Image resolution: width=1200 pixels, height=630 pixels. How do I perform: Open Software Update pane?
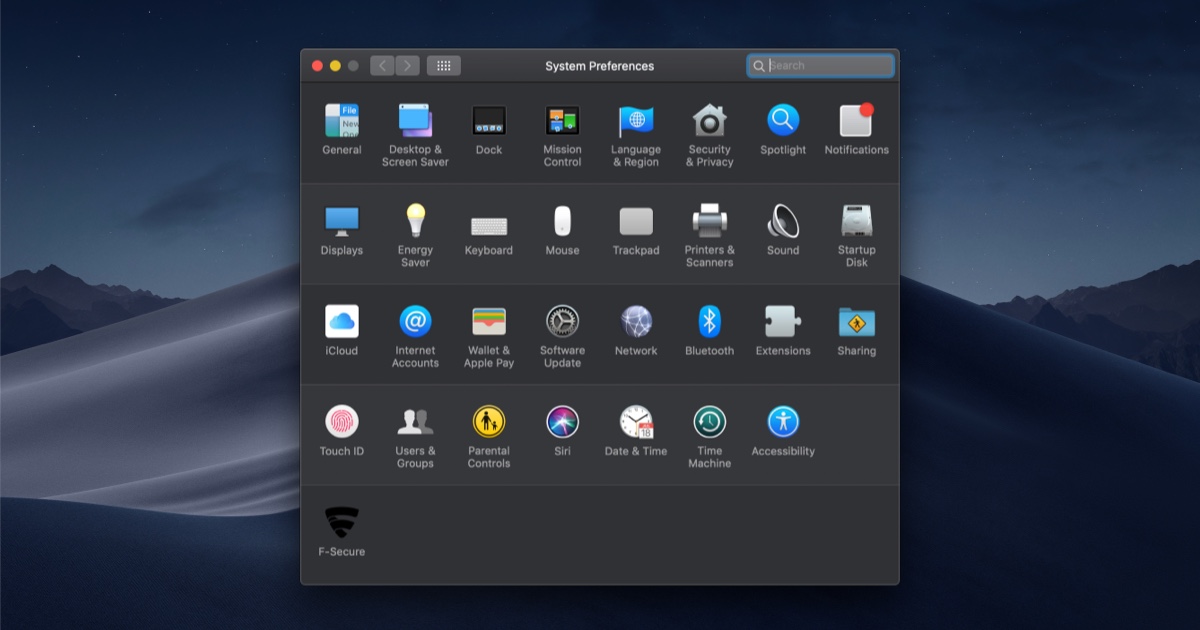(562, 322)
